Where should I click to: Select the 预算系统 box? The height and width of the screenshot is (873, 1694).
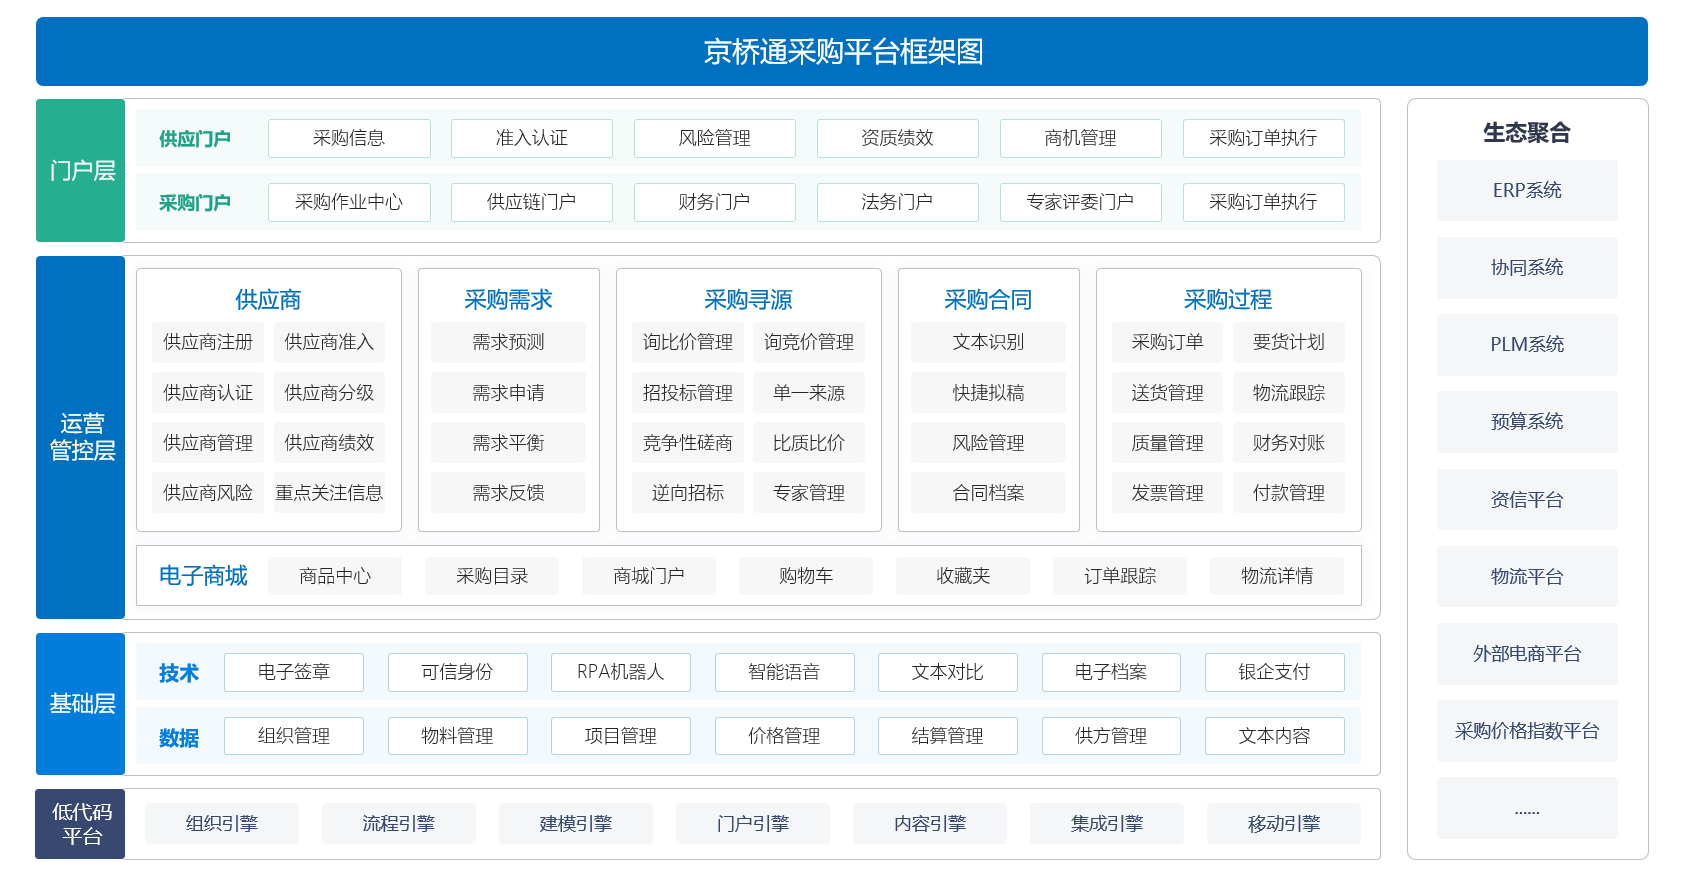coord(1527,422)
